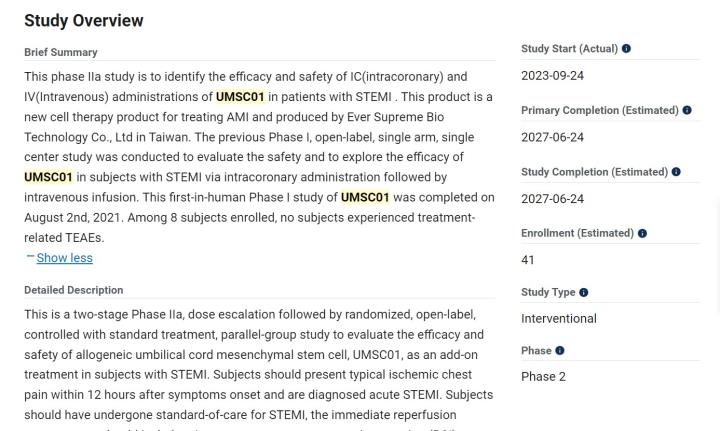This screenshot has width=720, height=431.
Task: Click the minus icon before Show less
Action: pos(30,257)
